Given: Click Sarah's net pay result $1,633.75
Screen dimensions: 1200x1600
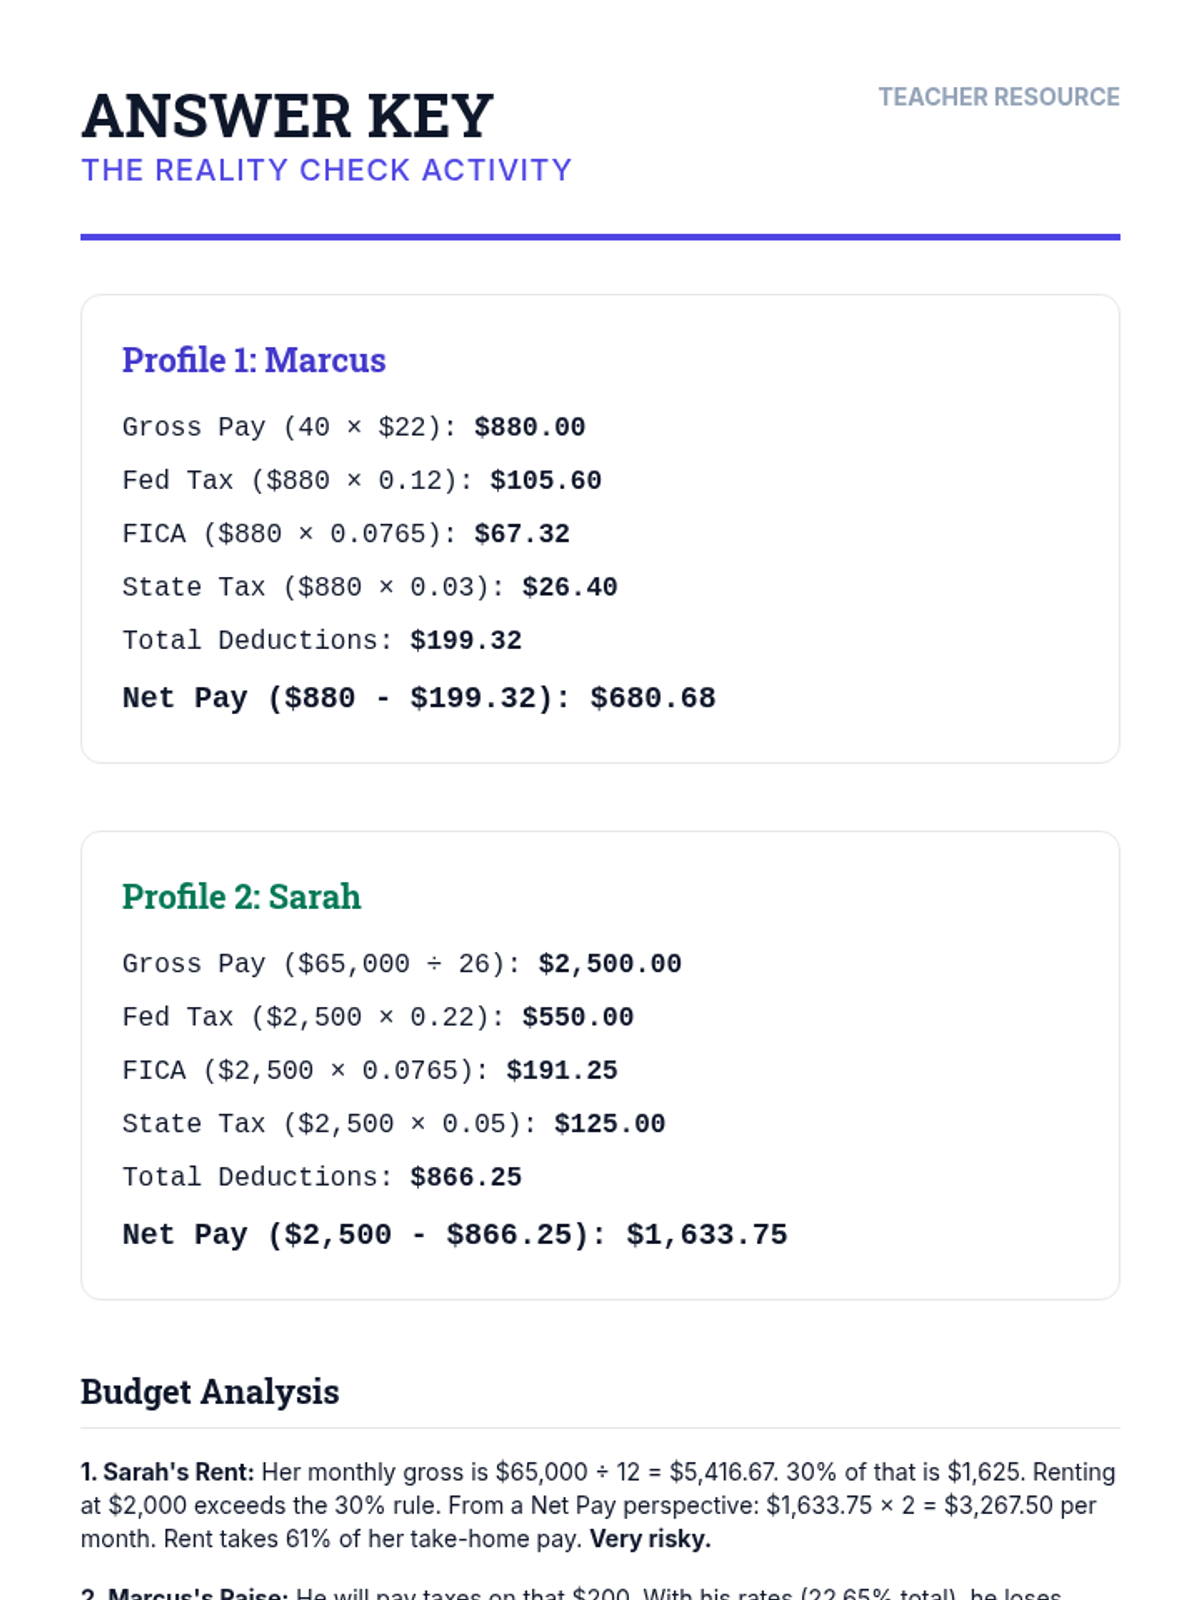Looking at the screenshot, I should point(706,1235).
